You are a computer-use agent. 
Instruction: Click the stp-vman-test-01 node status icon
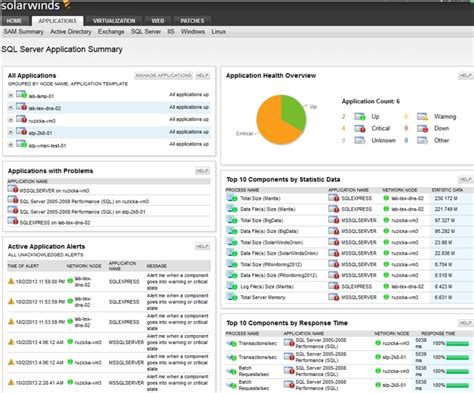point(21,144)
